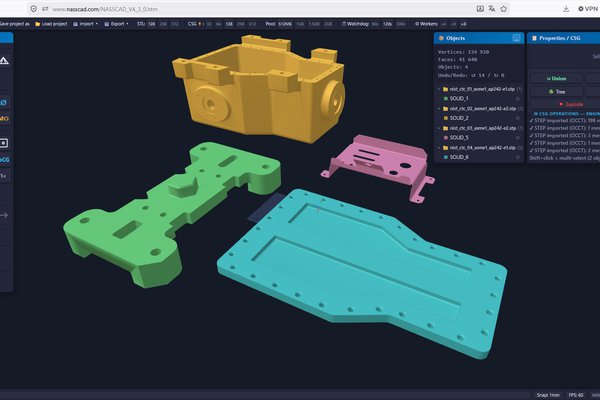This screenshot has height=400, width=600.
Task: Collapse nist_ctc_03_asme1_ap242-e2.stp folder
Action: pos(439,128)
